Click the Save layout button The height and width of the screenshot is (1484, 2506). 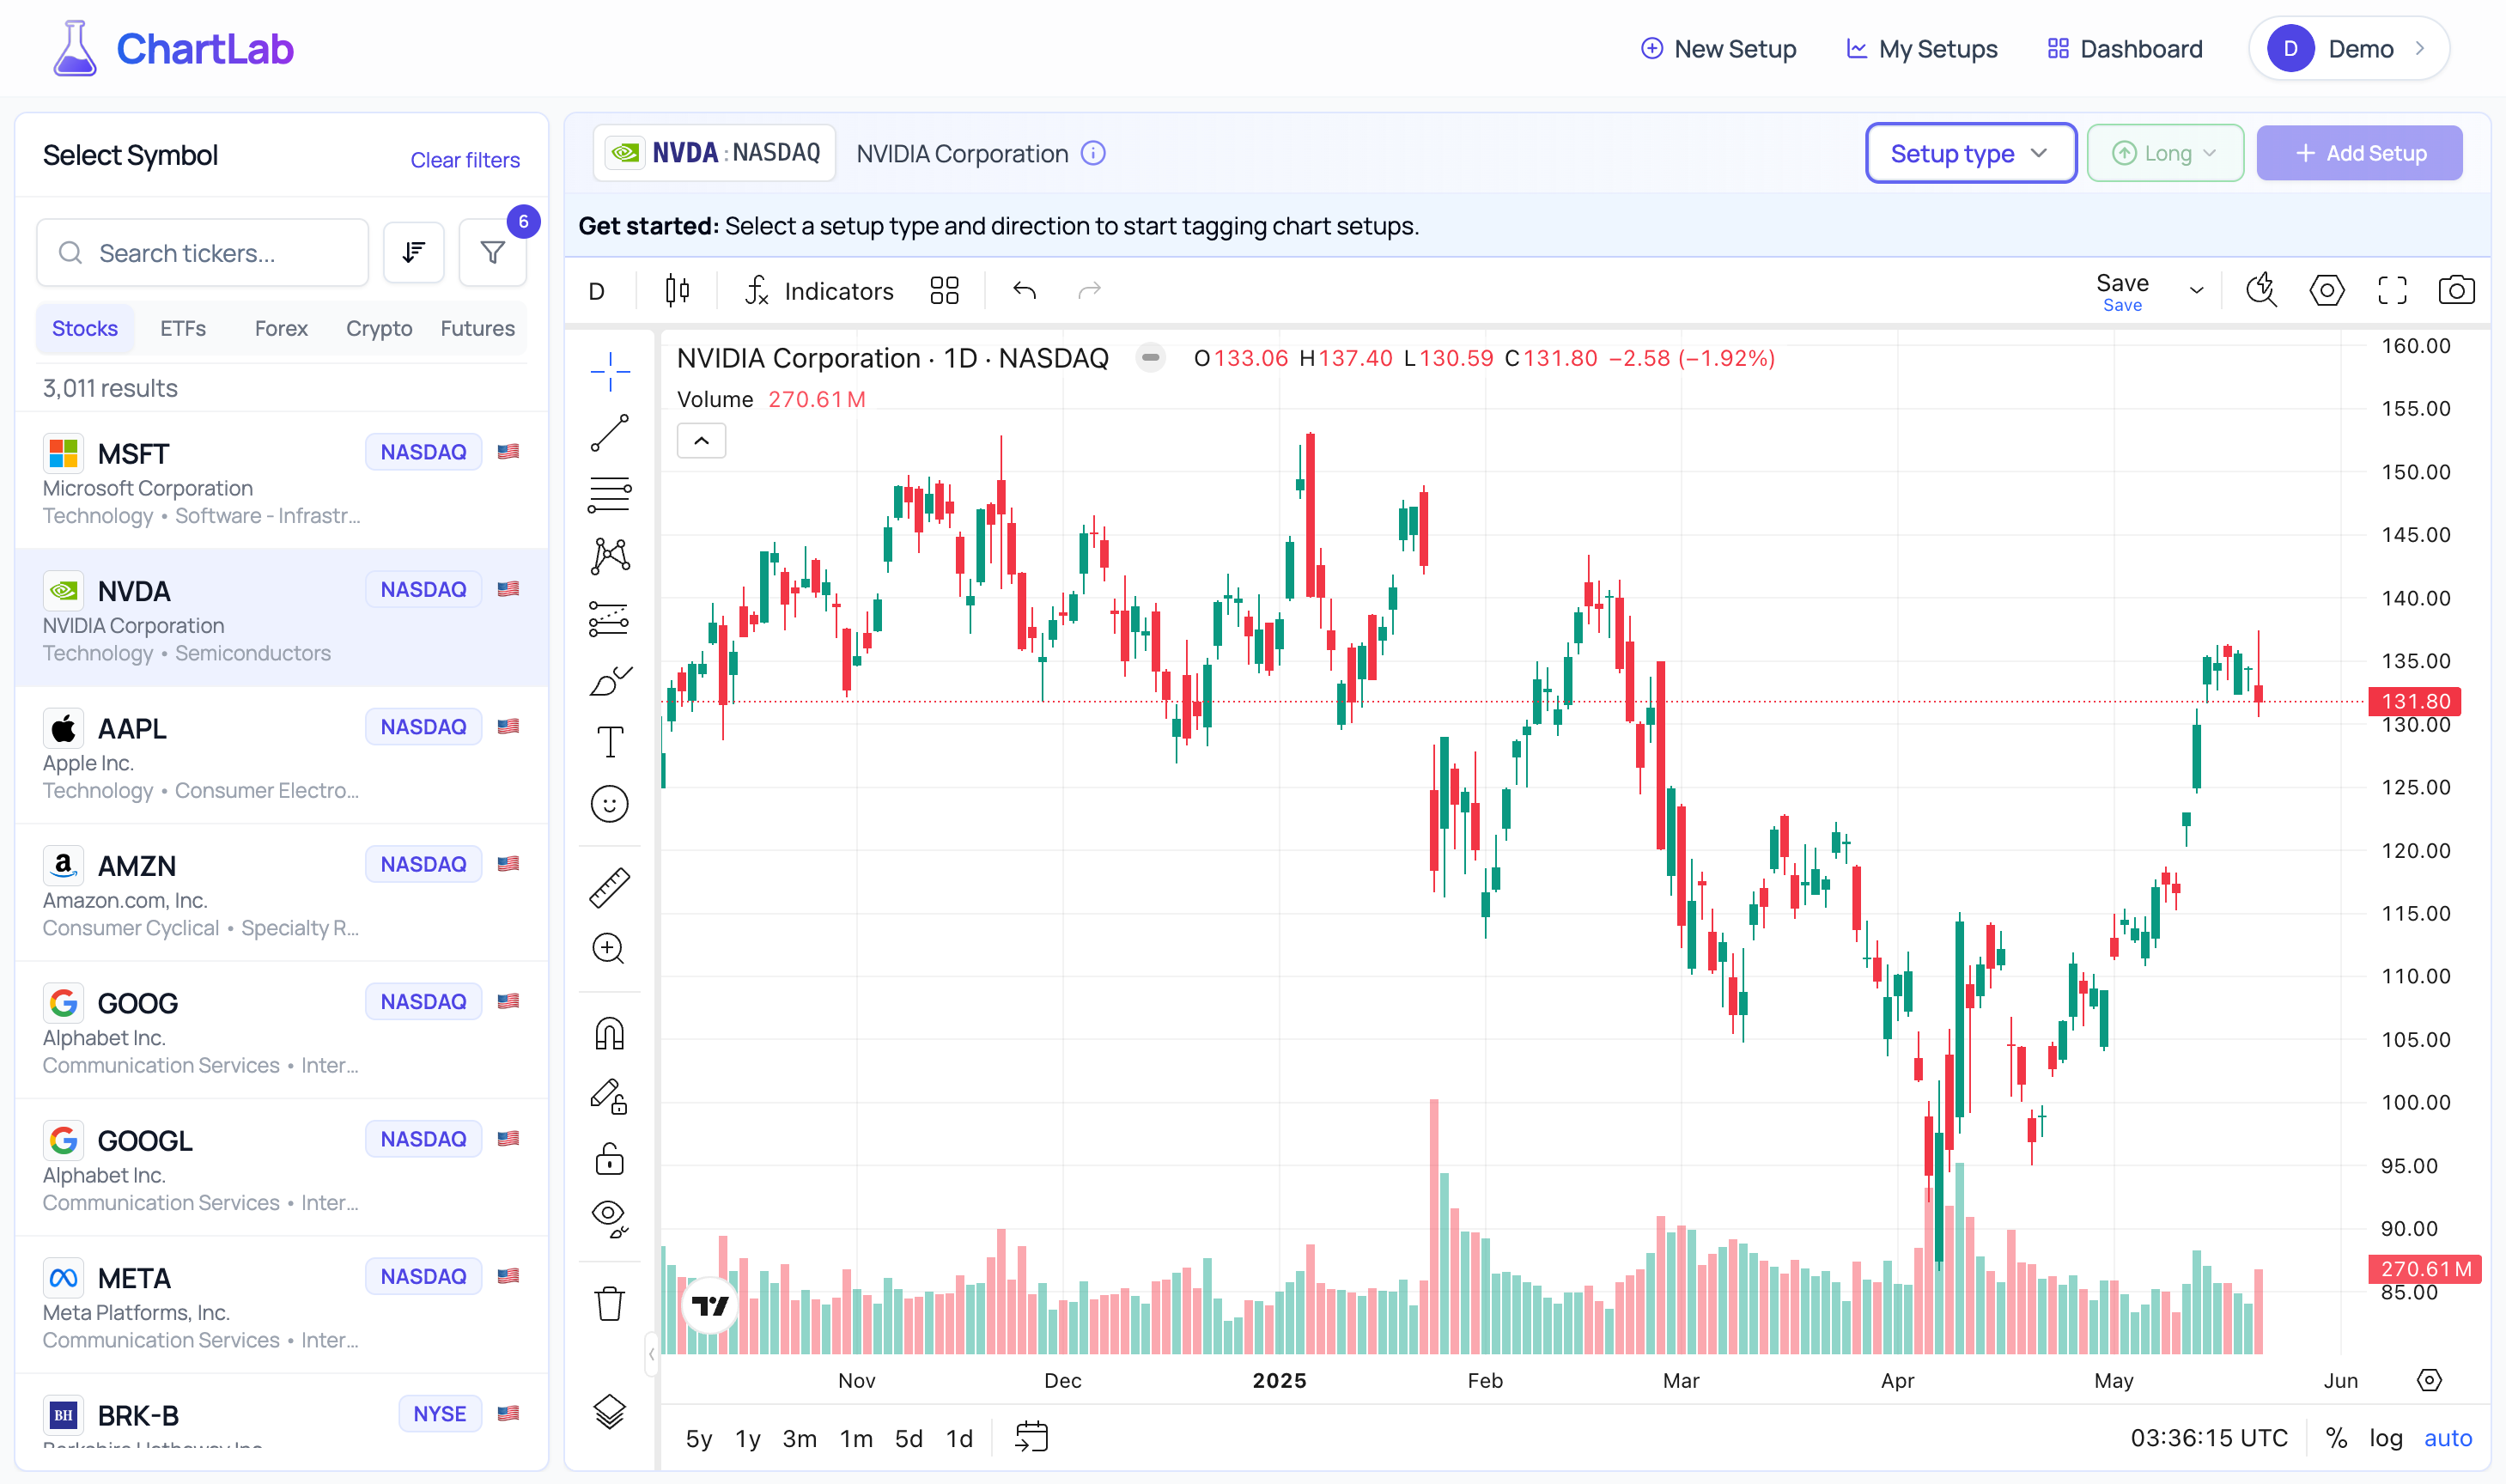pos(2122,291)
